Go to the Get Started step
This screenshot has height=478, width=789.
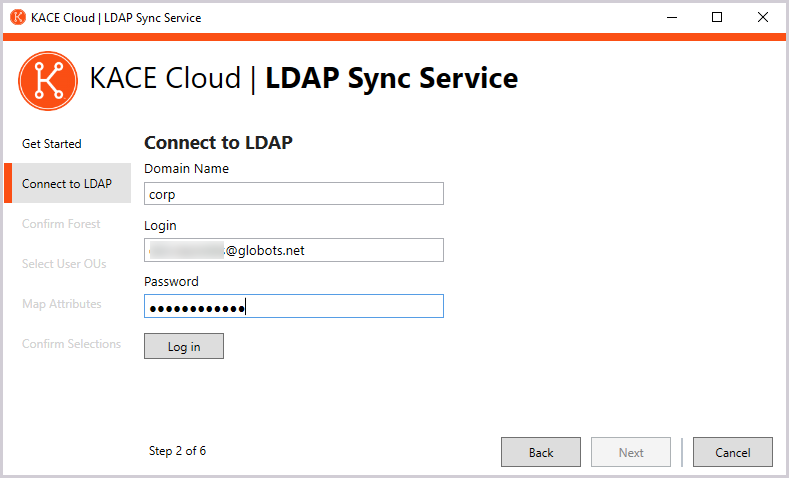pos(52,144)
